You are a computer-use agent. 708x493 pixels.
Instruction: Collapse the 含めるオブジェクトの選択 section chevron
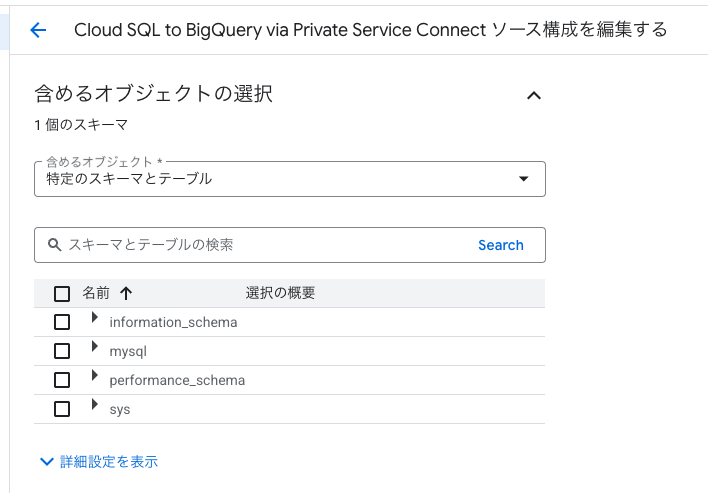(x=534, y=95)
